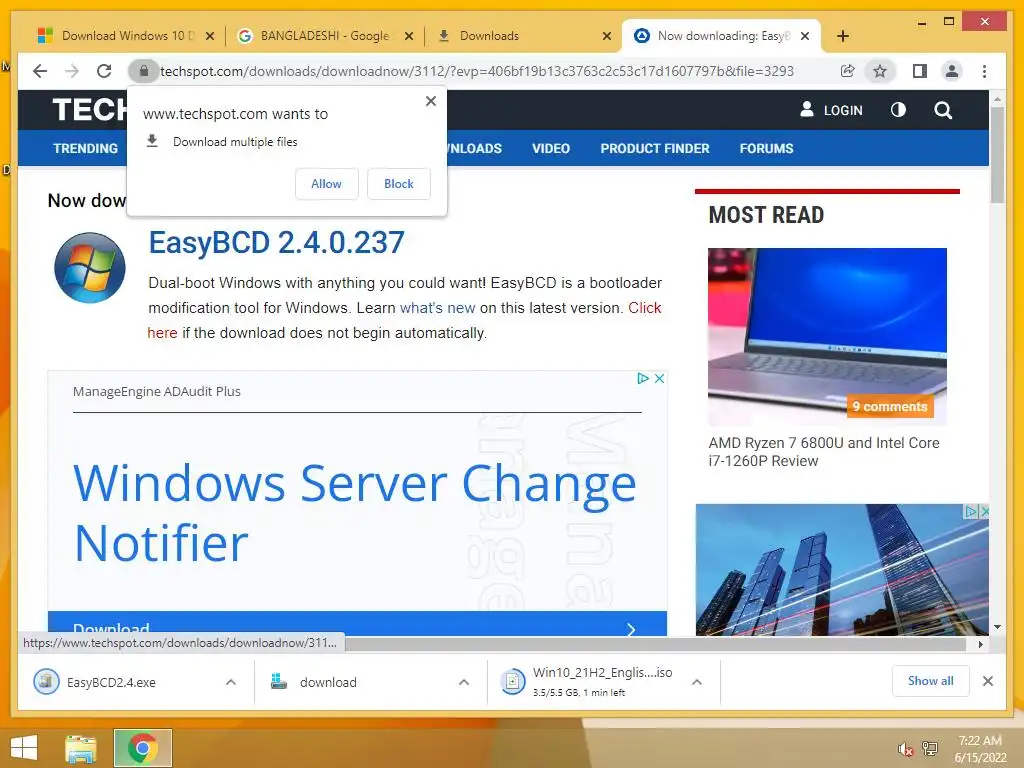Open File Explorer from the taskbar
Screen dimensions: 1024x768
[81, 748]
